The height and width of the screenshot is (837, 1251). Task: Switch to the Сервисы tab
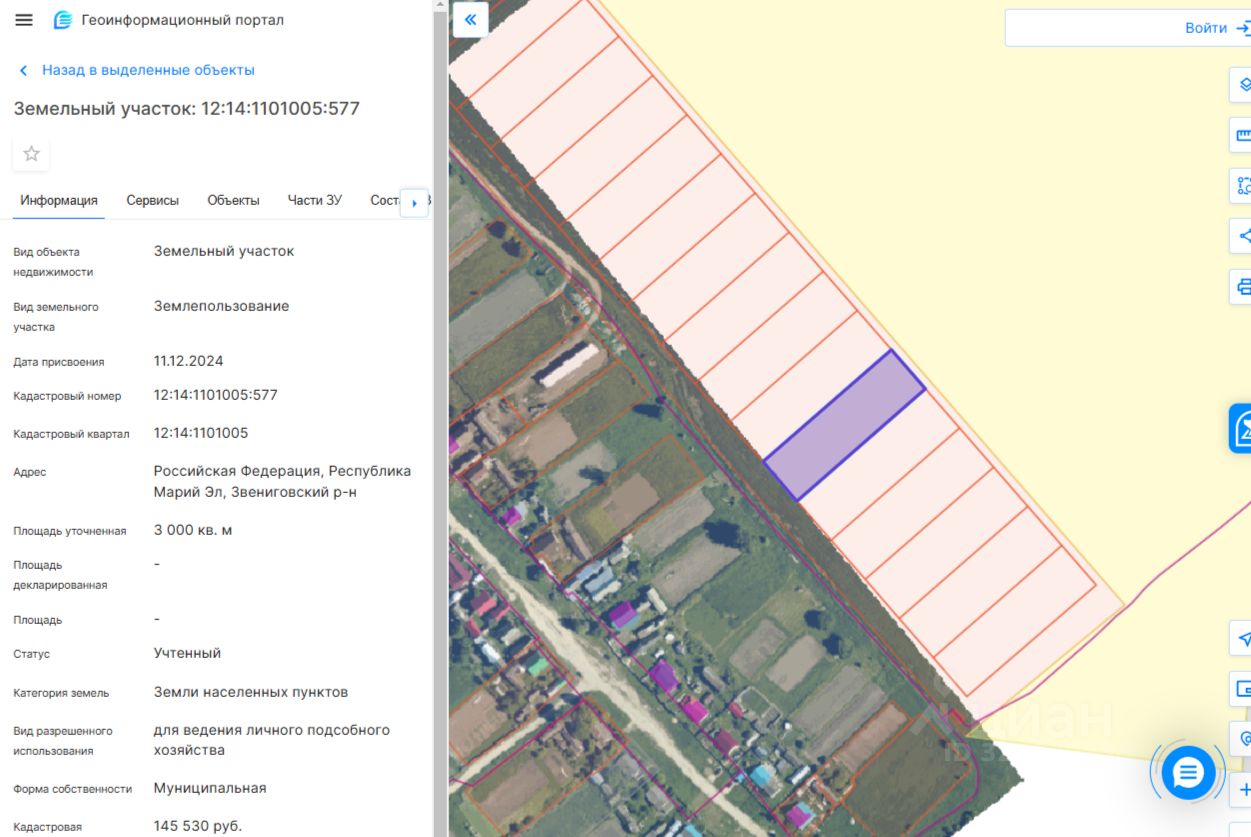tap(153, 200)
